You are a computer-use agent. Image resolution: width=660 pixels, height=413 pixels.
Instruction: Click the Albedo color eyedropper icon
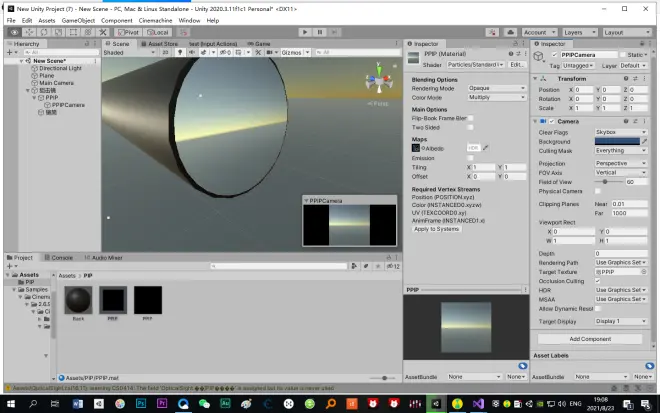[487, 147]
